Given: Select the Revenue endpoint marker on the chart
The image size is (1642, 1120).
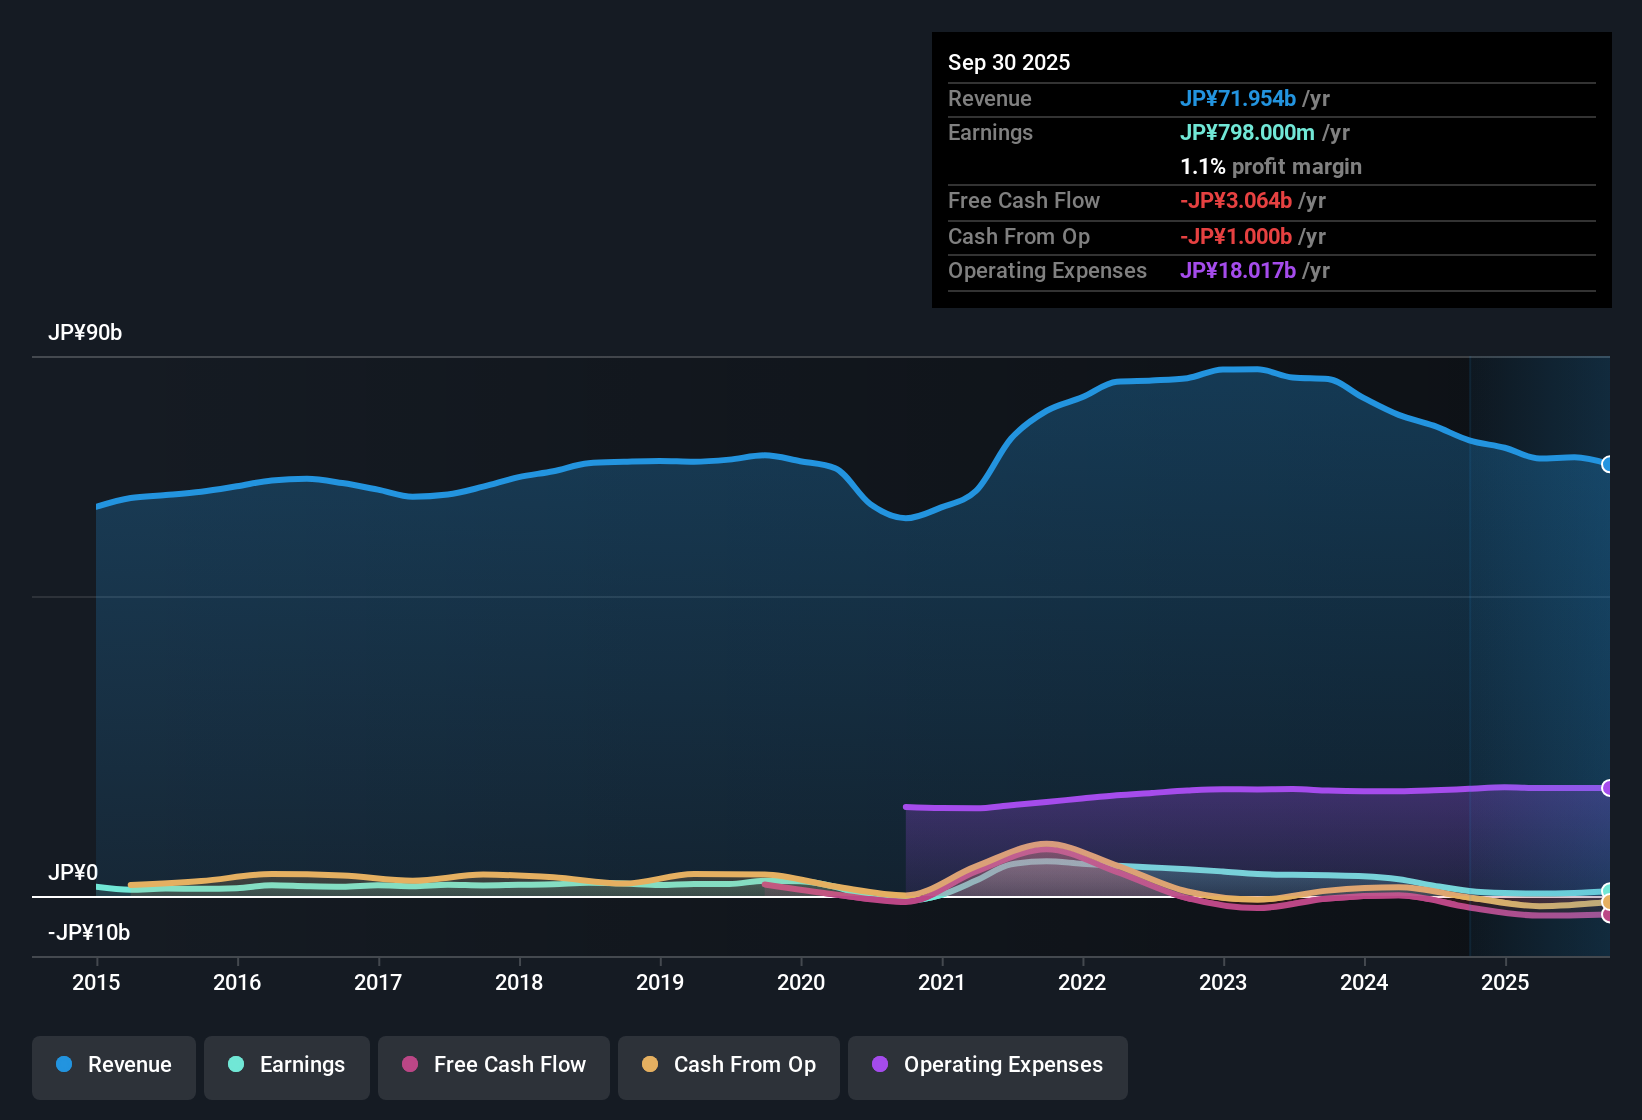Looking at the screenshot, I should coord(1608,463).
